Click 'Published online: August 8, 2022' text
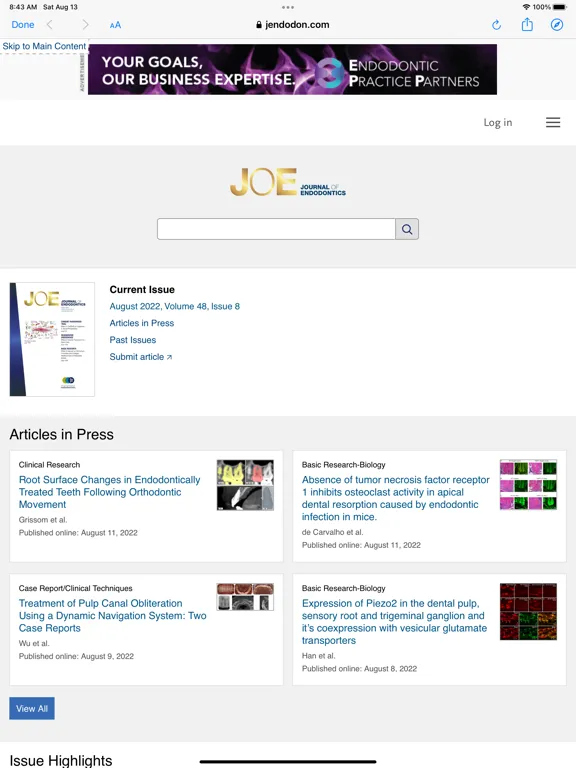 (x=360, y=669)
